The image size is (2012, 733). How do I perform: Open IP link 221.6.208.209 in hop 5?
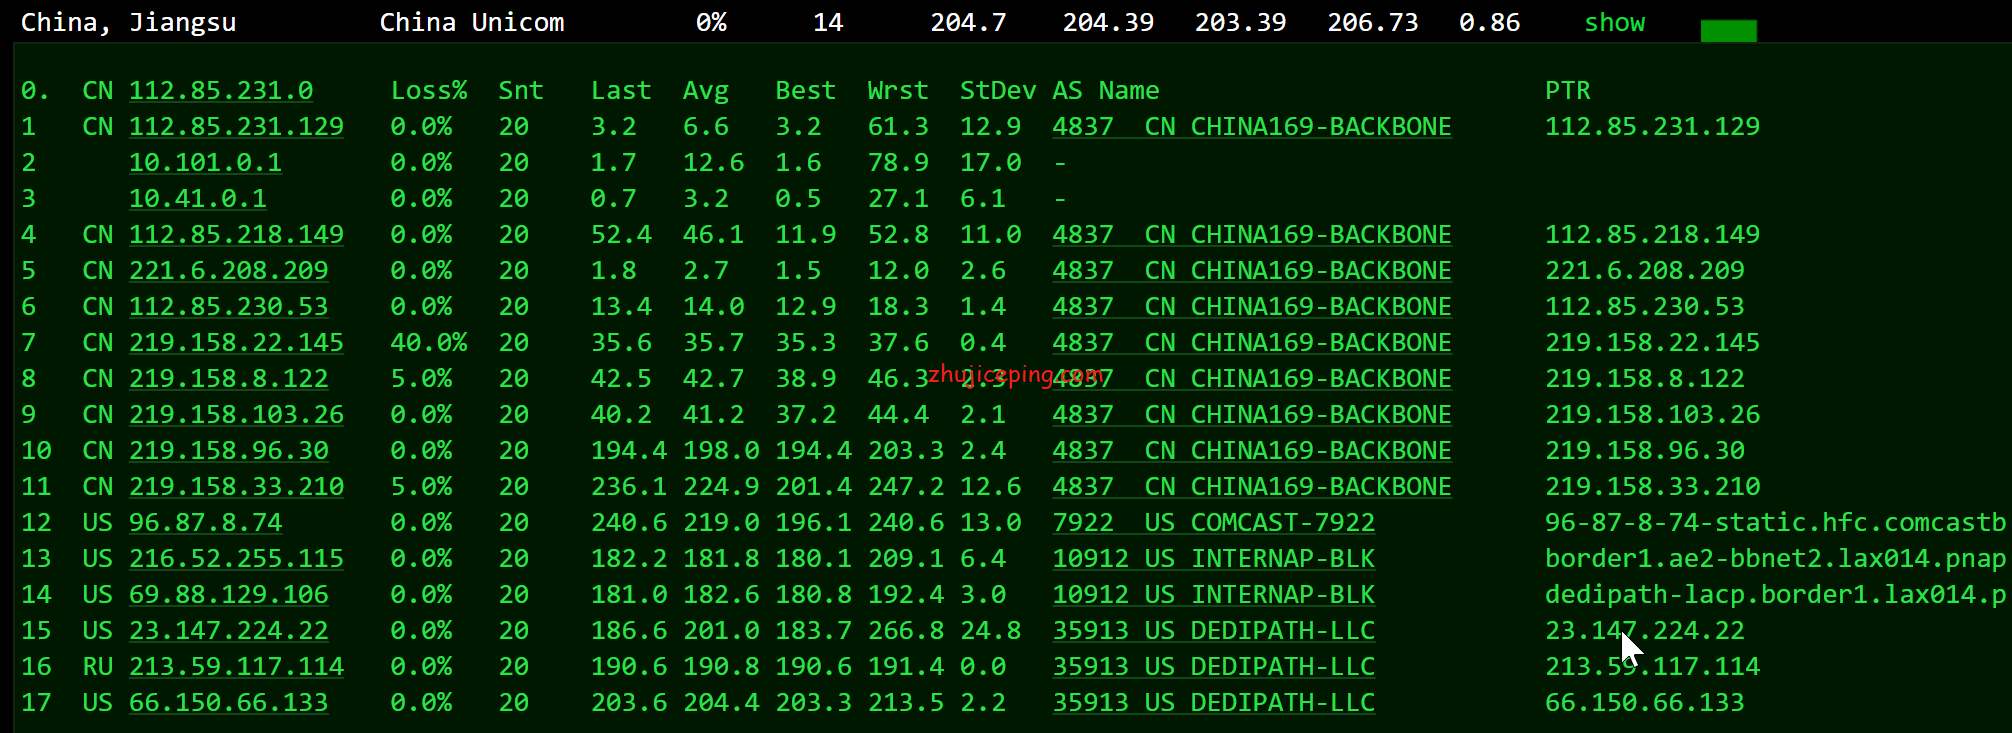point(229,271)
